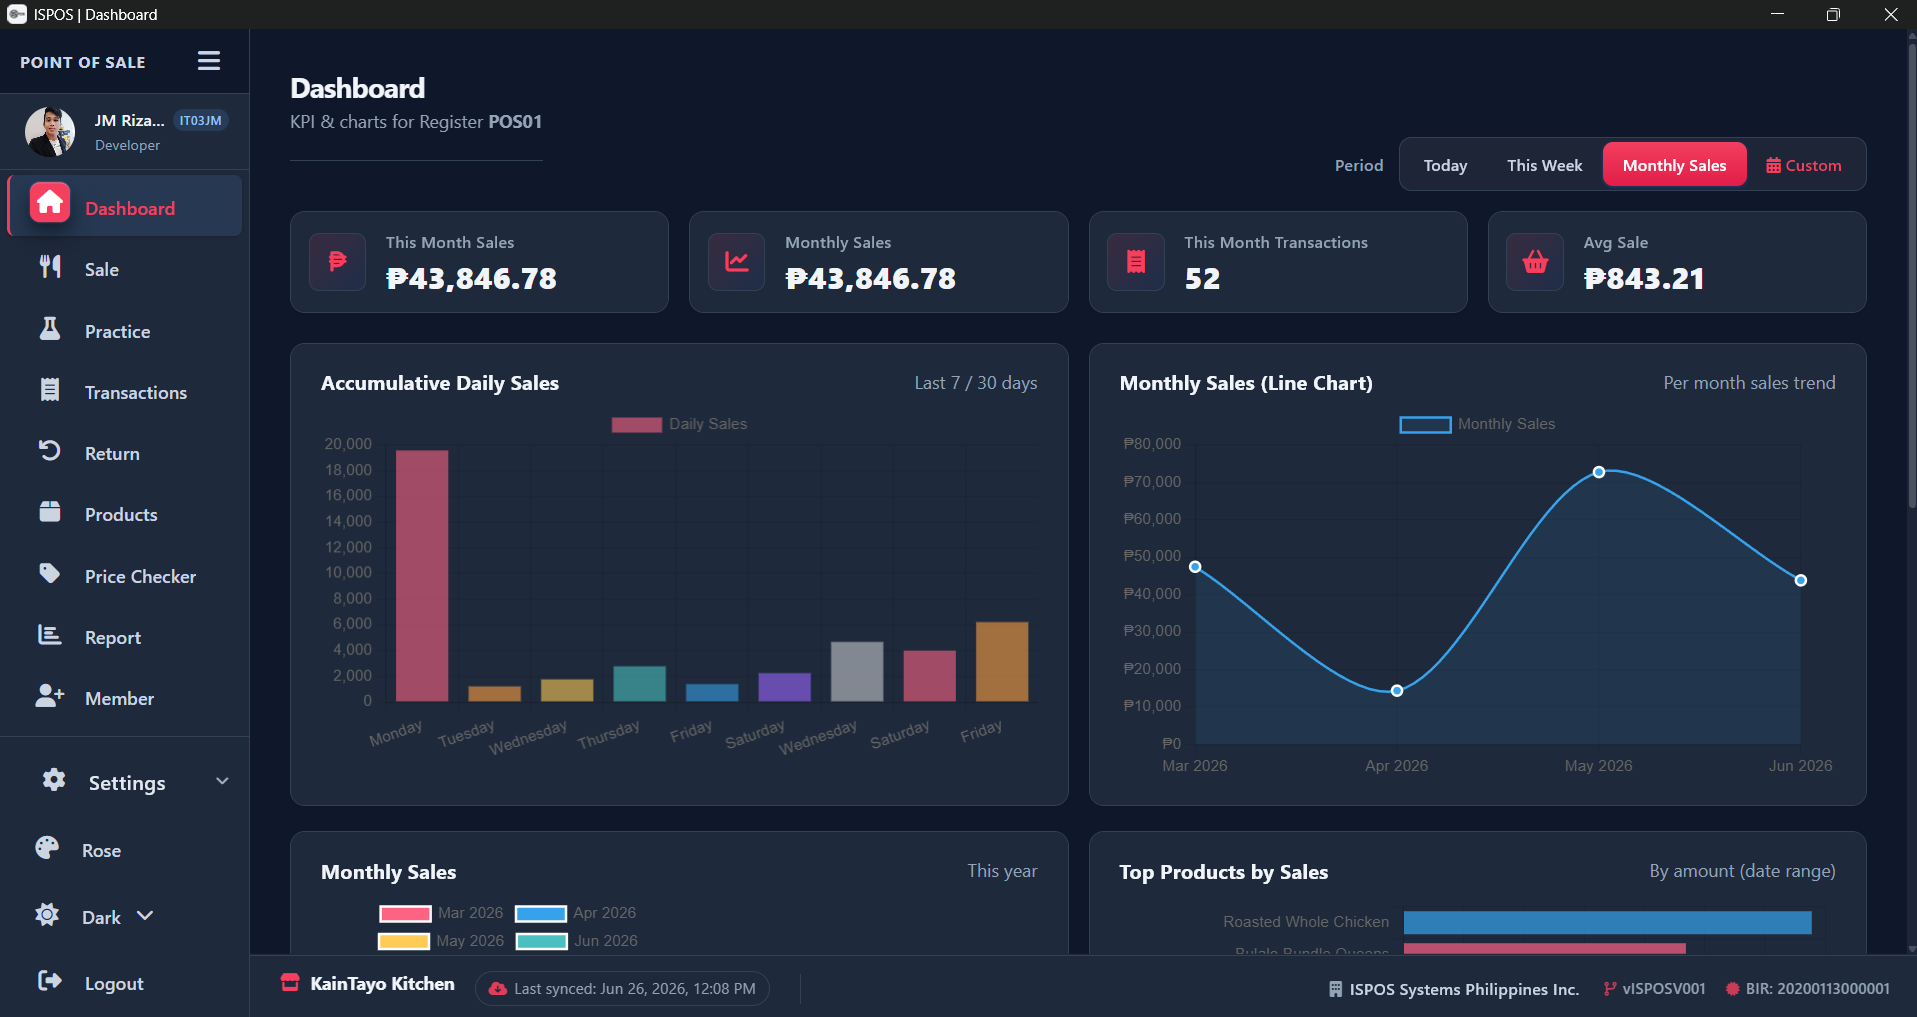The width and height of the screenshot is (1917, 1017).
Task: Toggle the Daily Sales legend item
Action: click(679, 424)
